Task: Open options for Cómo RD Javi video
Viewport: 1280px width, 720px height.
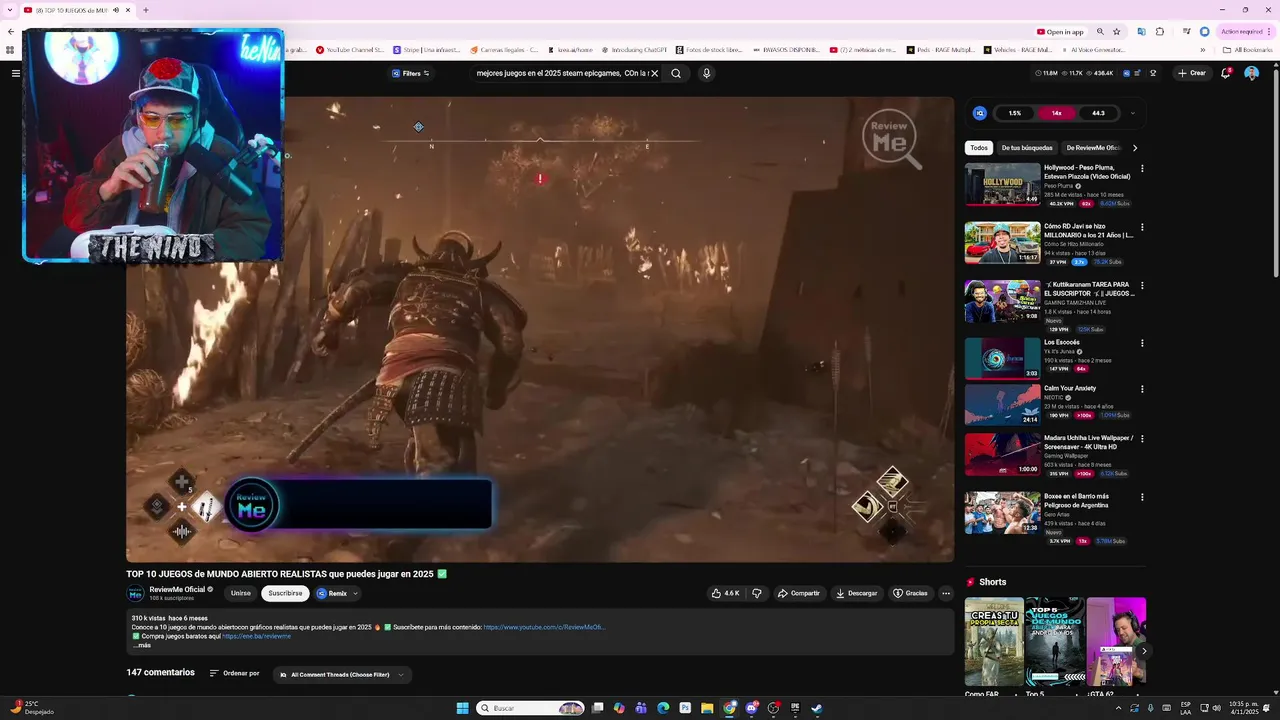Action: pyautogui.click(x=1142, y=227)
